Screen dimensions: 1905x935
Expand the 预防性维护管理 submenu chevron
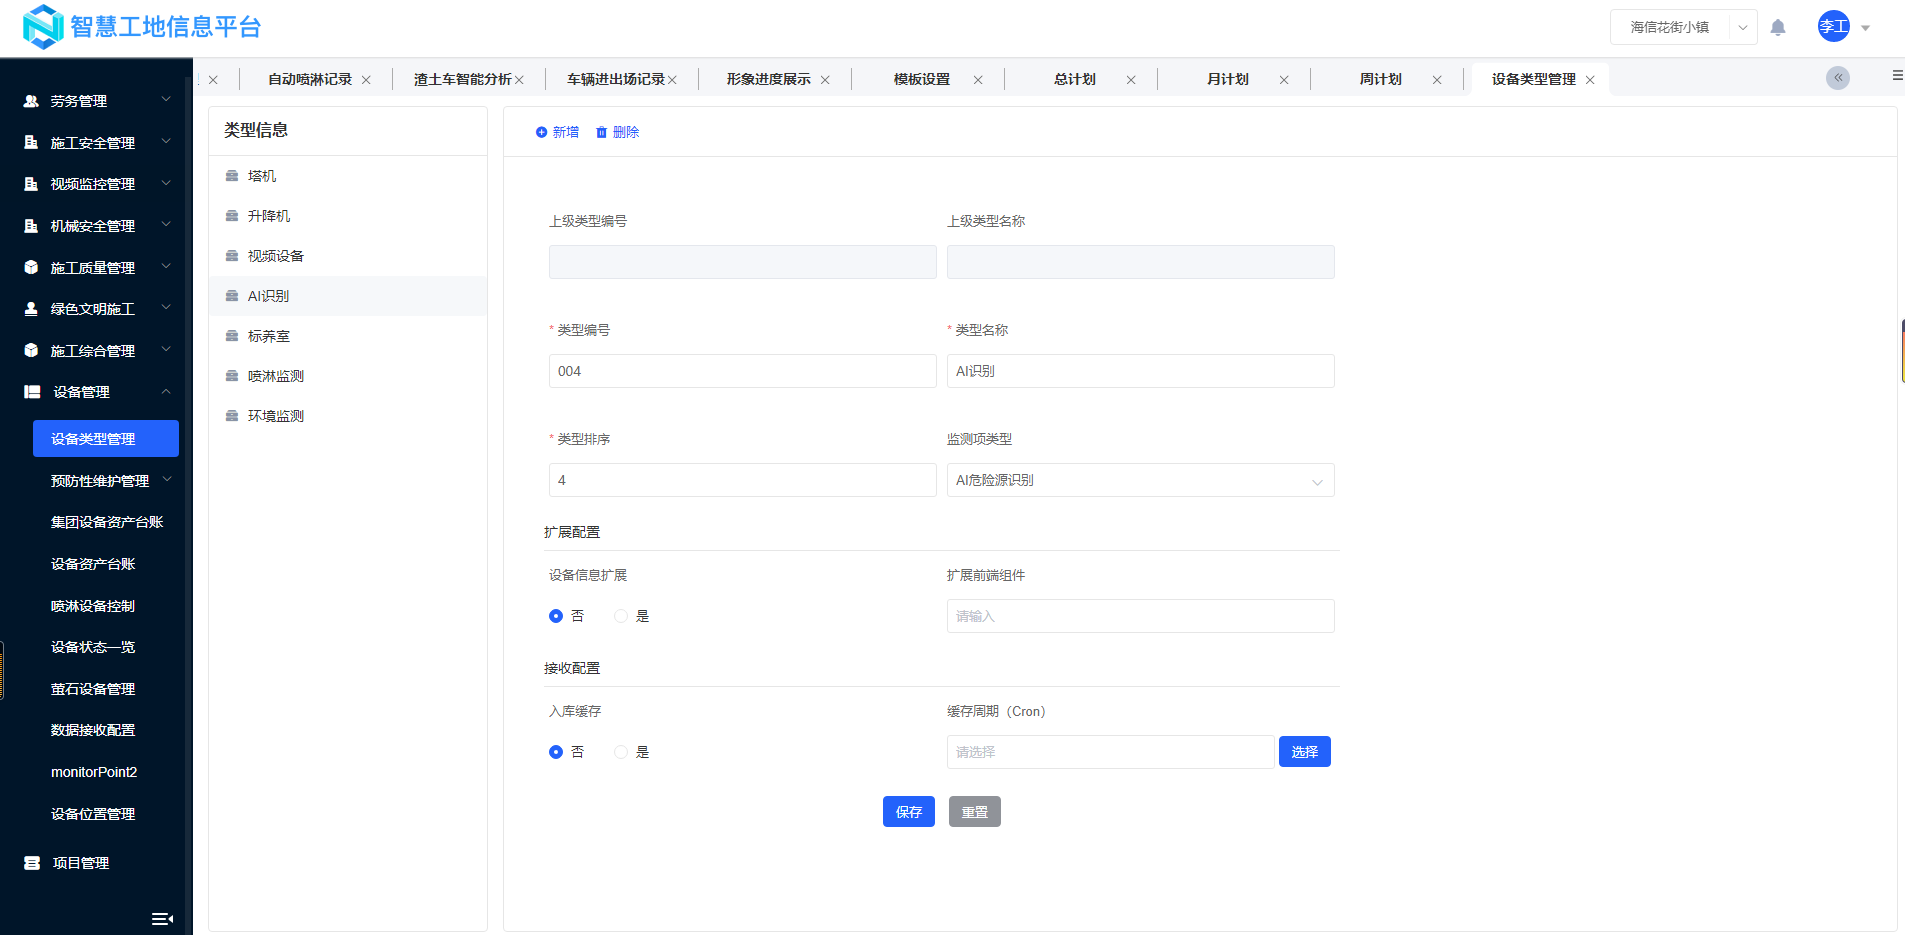tap(167, 480)
